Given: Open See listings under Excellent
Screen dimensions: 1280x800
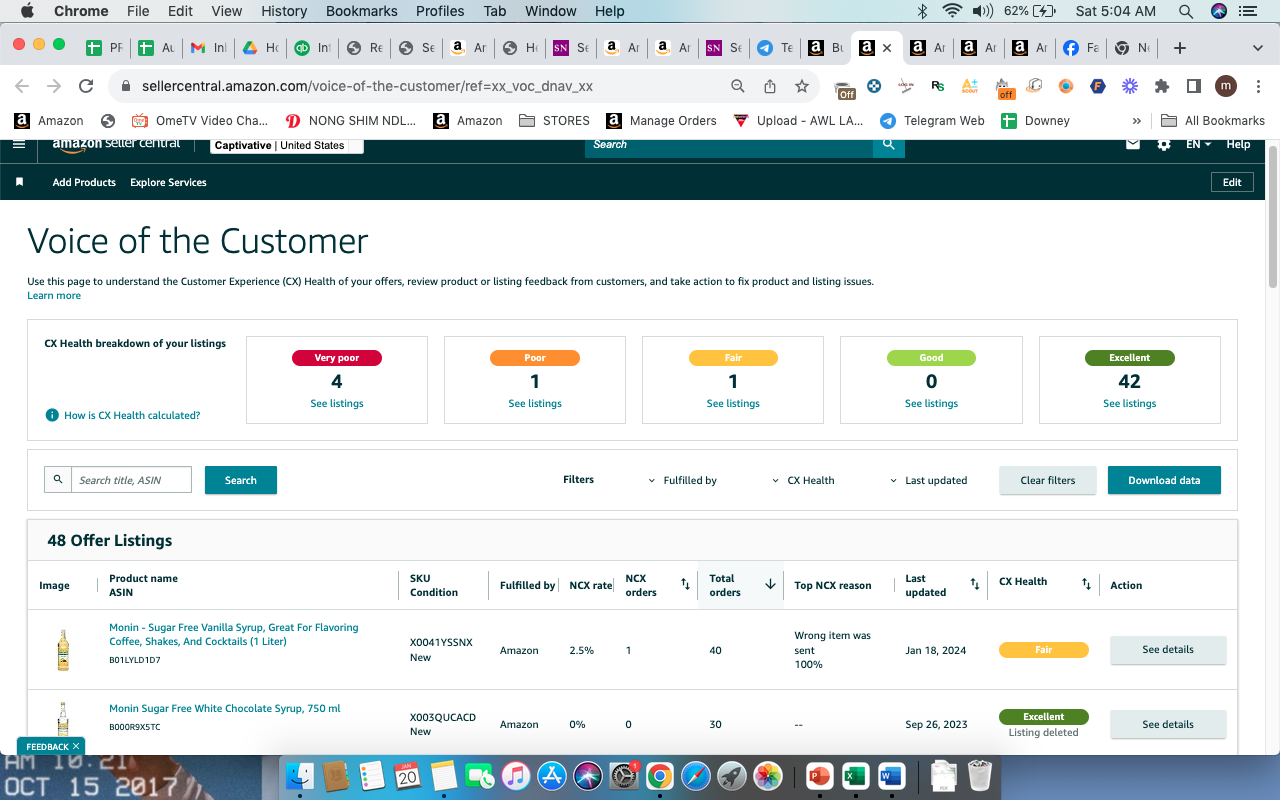Looking at the screenshot, I should (1130, 404).
